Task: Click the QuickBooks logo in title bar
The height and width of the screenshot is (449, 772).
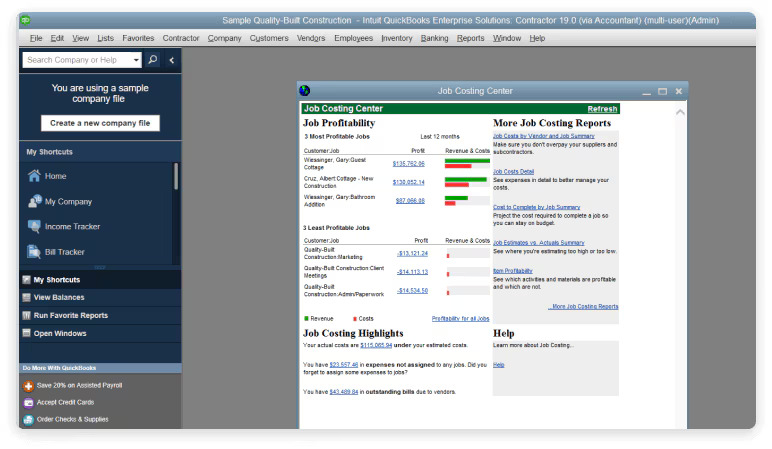Action: tap(25, 20)
